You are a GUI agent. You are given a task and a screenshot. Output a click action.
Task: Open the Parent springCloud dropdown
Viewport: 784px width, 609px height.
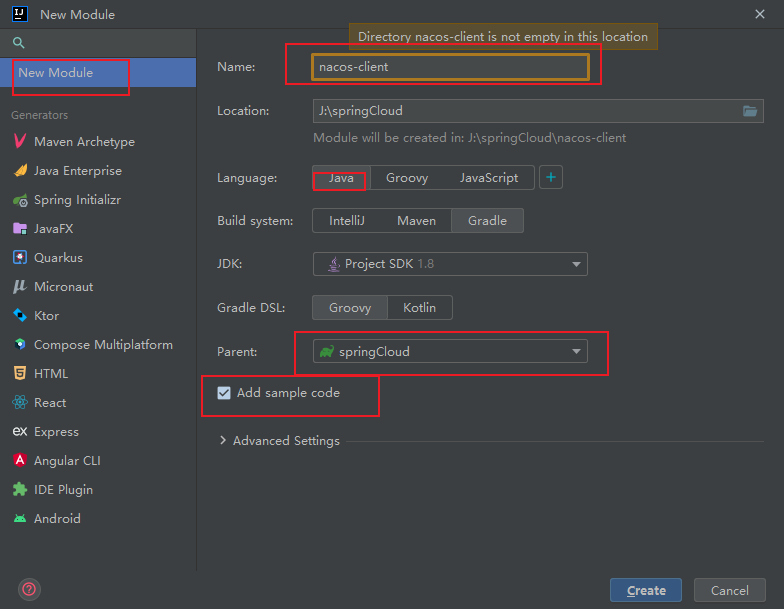450,352
